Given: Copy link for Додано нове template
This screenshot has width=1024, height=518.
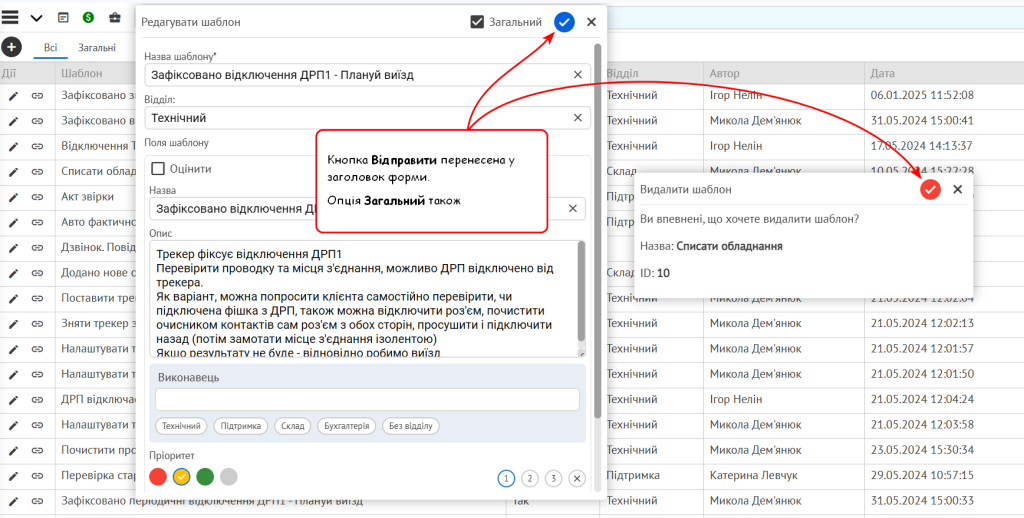Looking at the screenshot, I should pyautogui.click(x=37, y=274).
